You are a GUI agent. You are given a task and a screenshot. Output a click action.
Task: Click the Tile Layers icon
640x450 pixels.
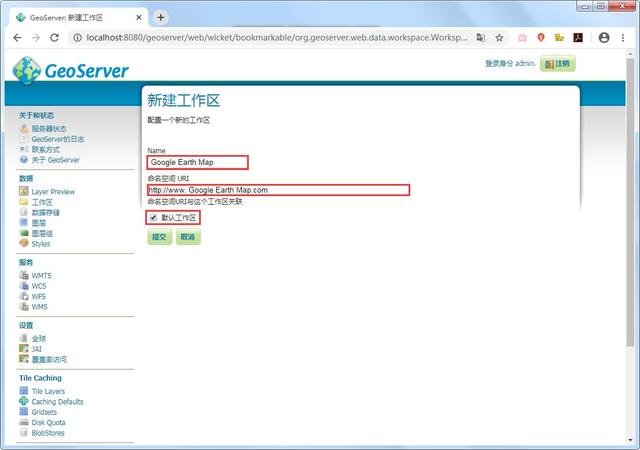[x=24, y=391]
